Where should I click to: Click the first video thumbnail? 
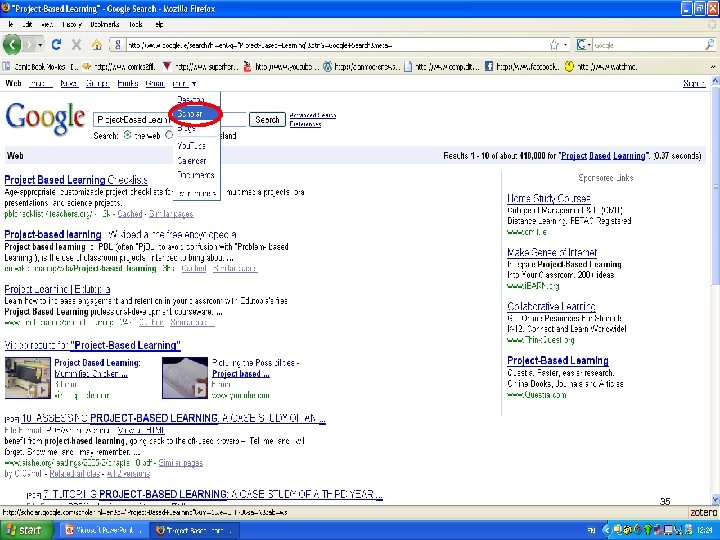28,378
